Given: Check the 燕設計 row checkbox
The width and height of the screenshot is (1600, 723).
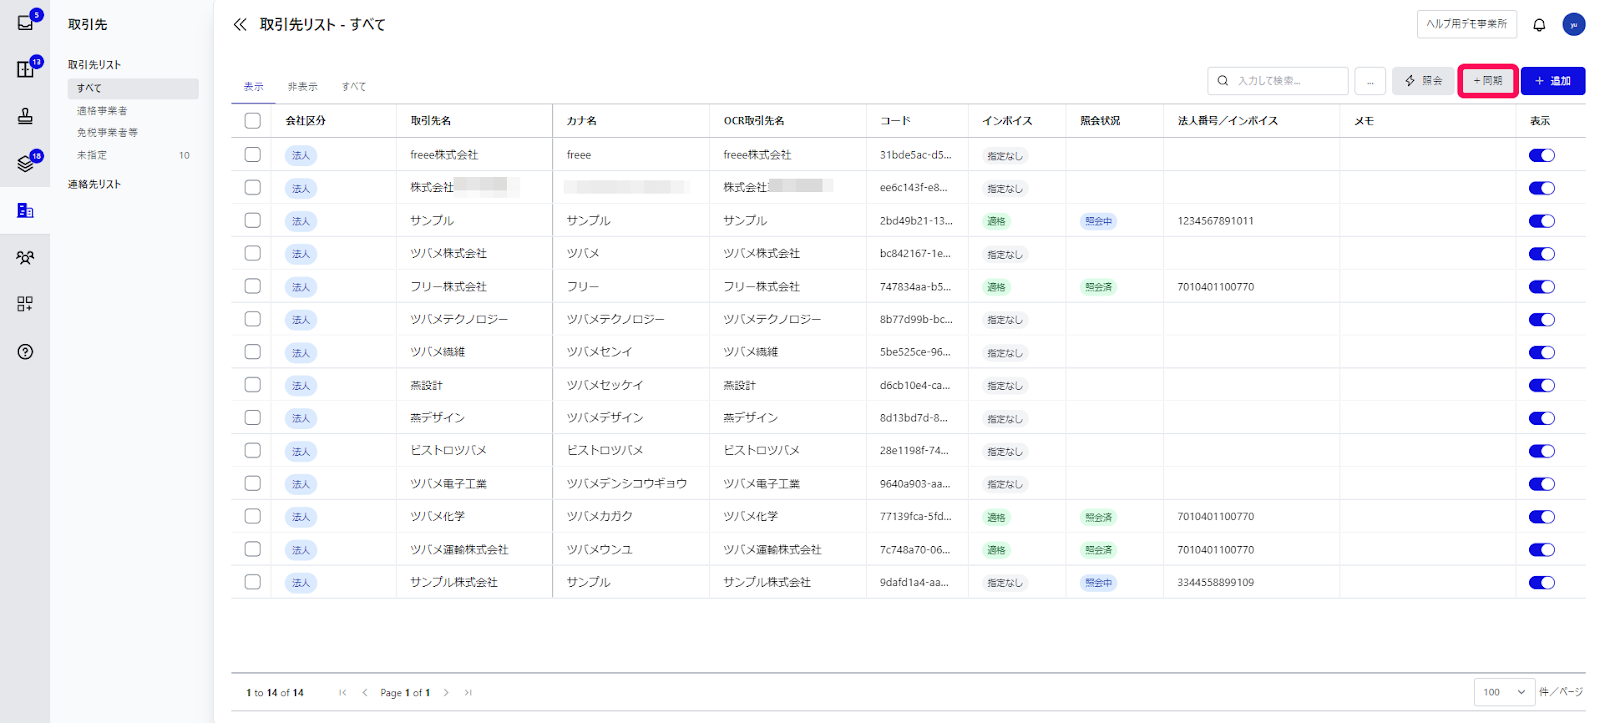Looking at the screenshot, I should pos(252,385).
